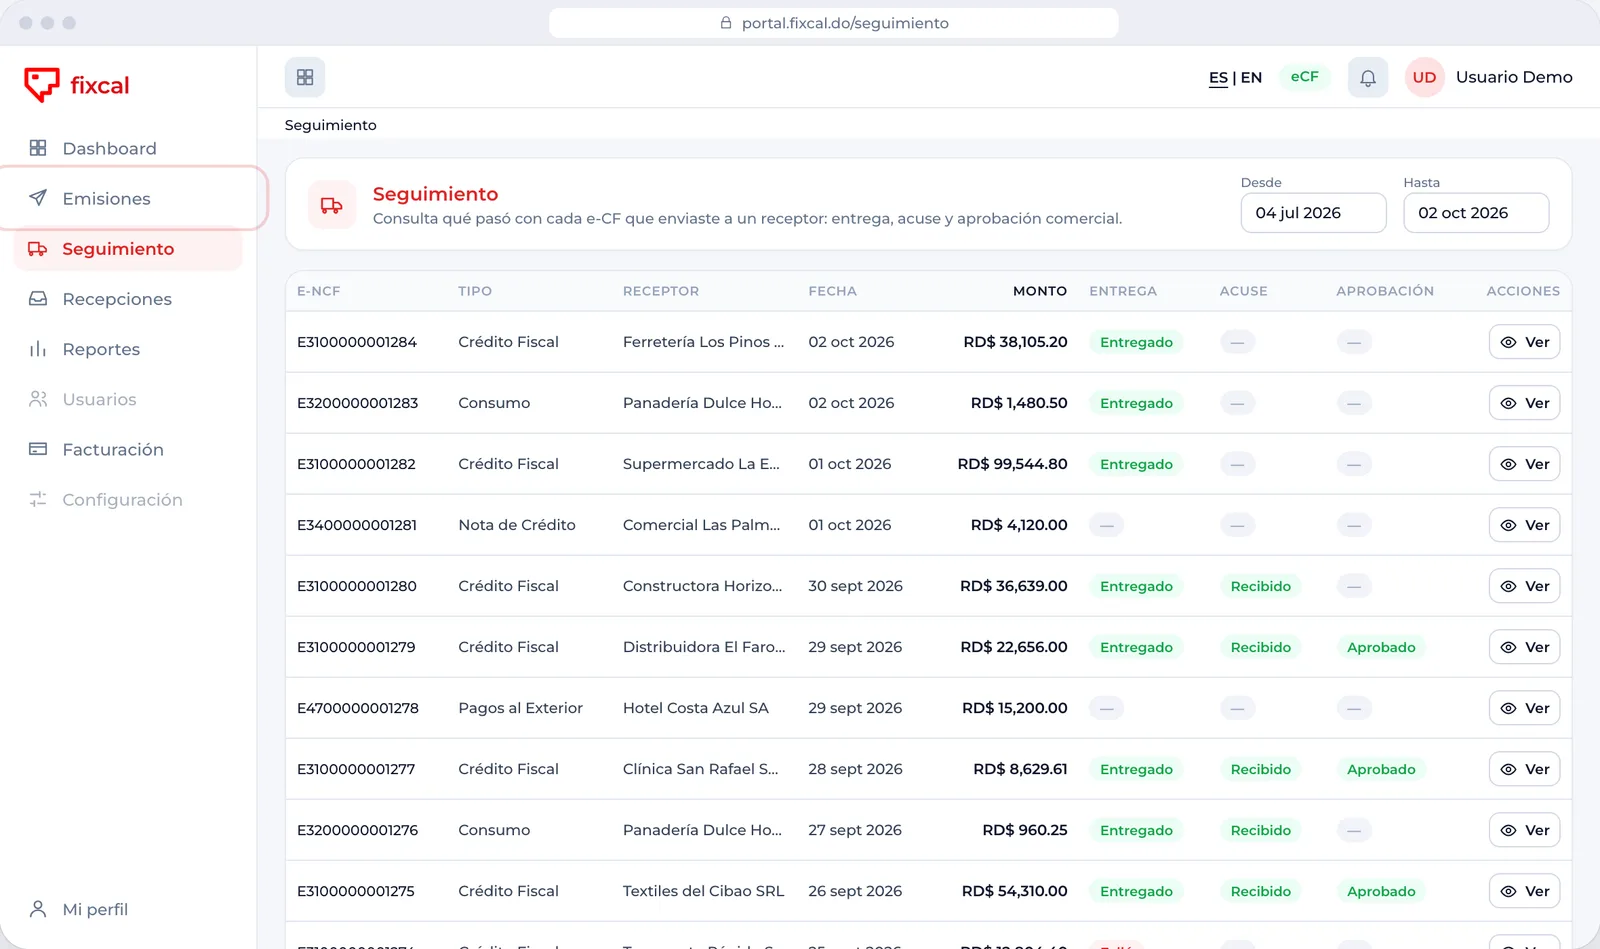Viewport: 1600px width, 949px height.
Task: Click Entregado badge for Supermercado La E...
Action: click(1136, 464)
